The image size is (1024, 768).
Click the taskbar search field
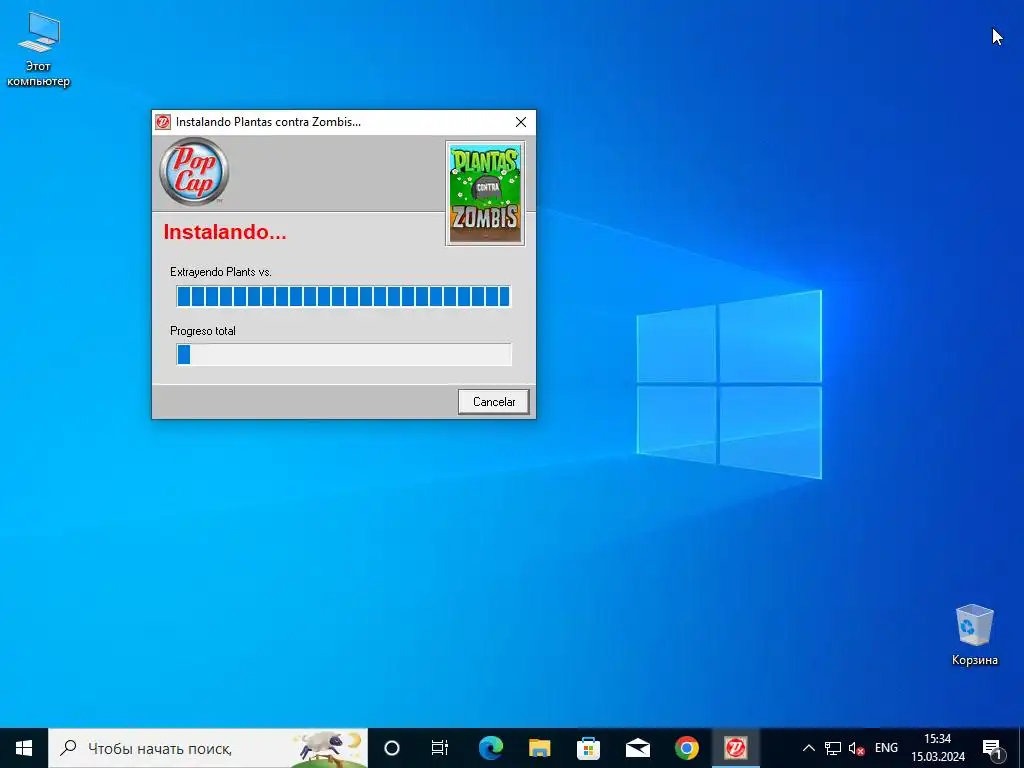point(208,748)
